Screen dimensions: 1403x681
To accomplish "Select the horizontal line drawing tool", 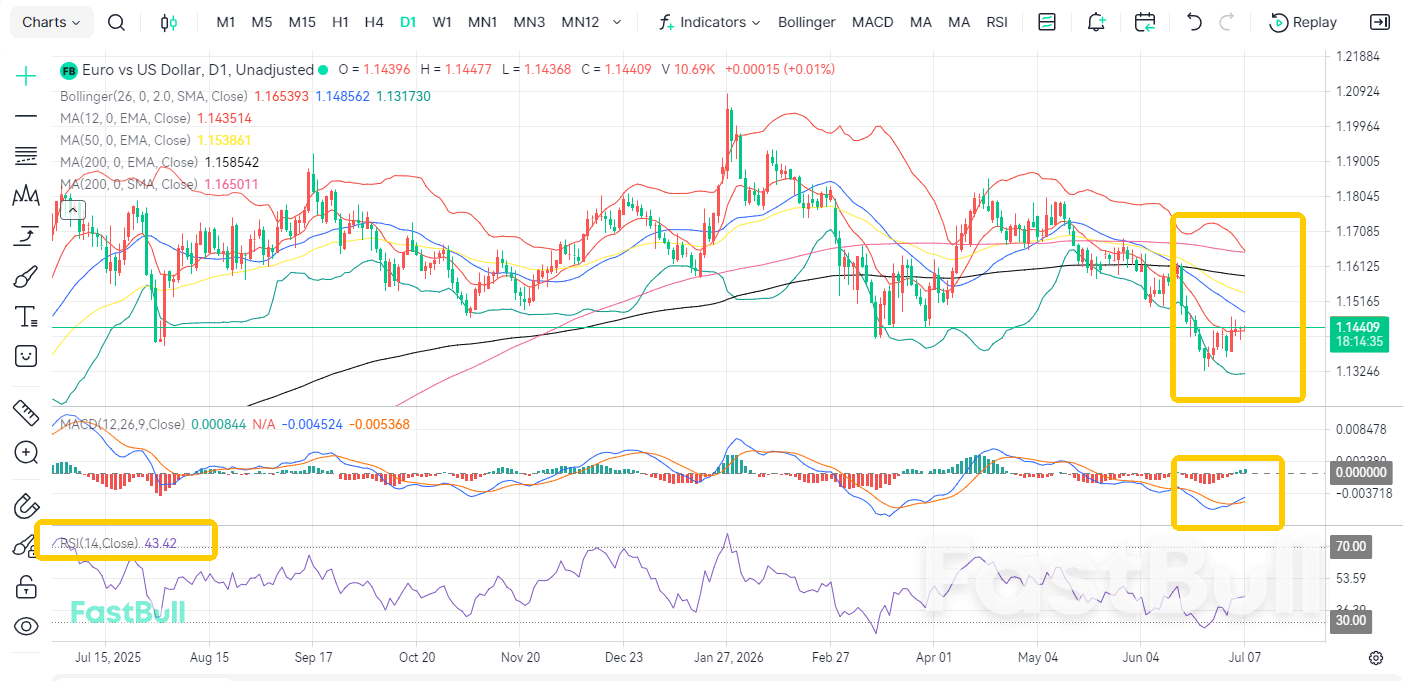I will (x=26, y=116).
